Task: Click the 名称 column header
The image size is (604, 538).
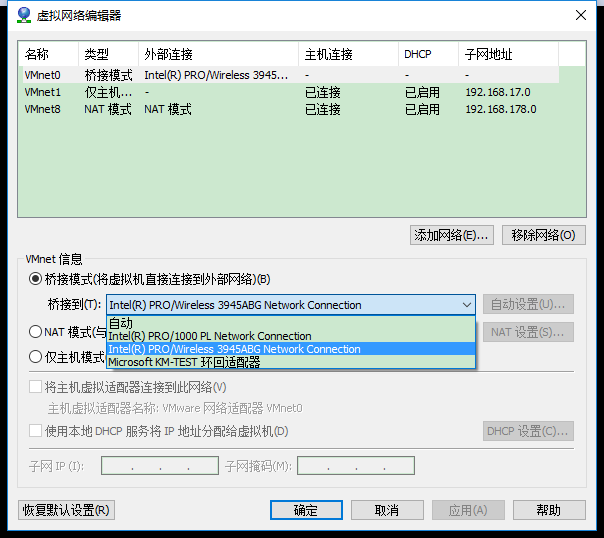Action: 48,54
